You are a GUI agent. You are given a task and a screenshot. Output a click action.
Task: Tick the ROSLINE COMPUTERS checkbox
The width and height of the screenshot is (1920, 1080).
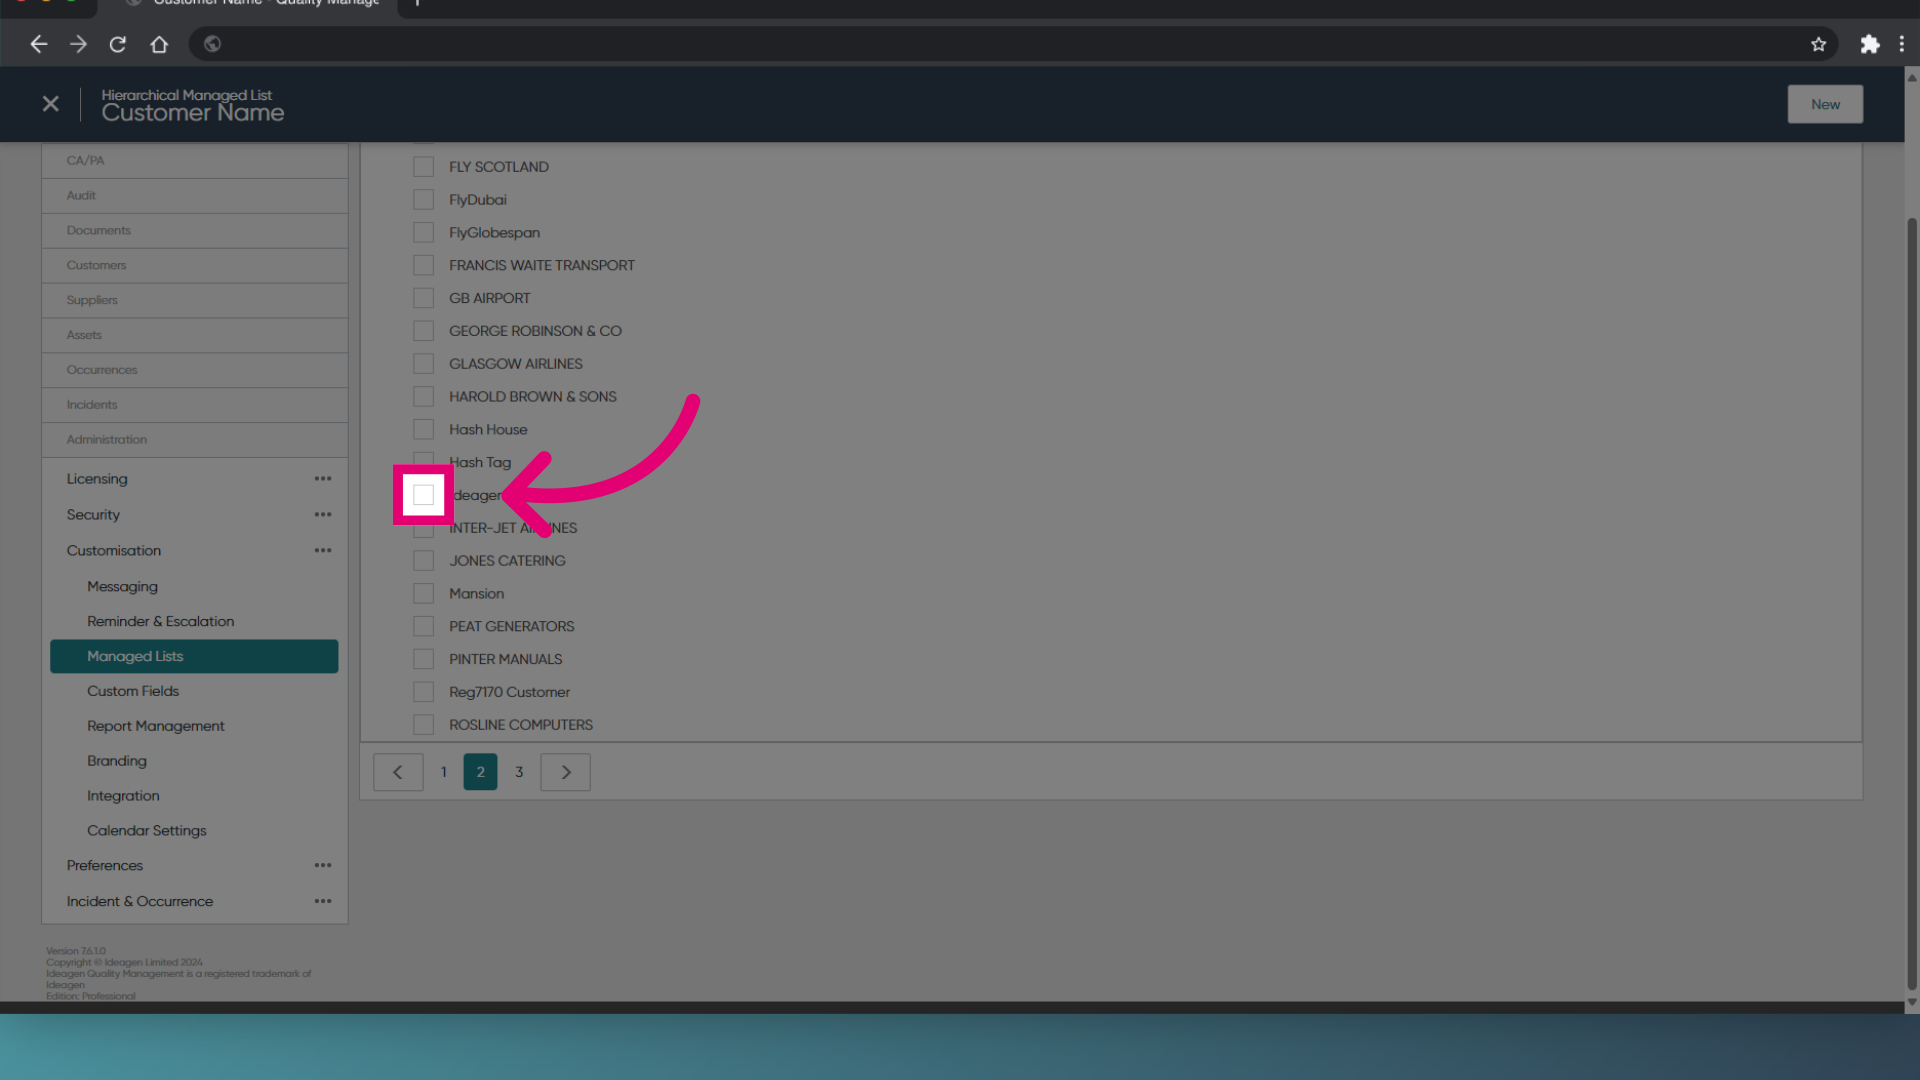tap(424, 725)
